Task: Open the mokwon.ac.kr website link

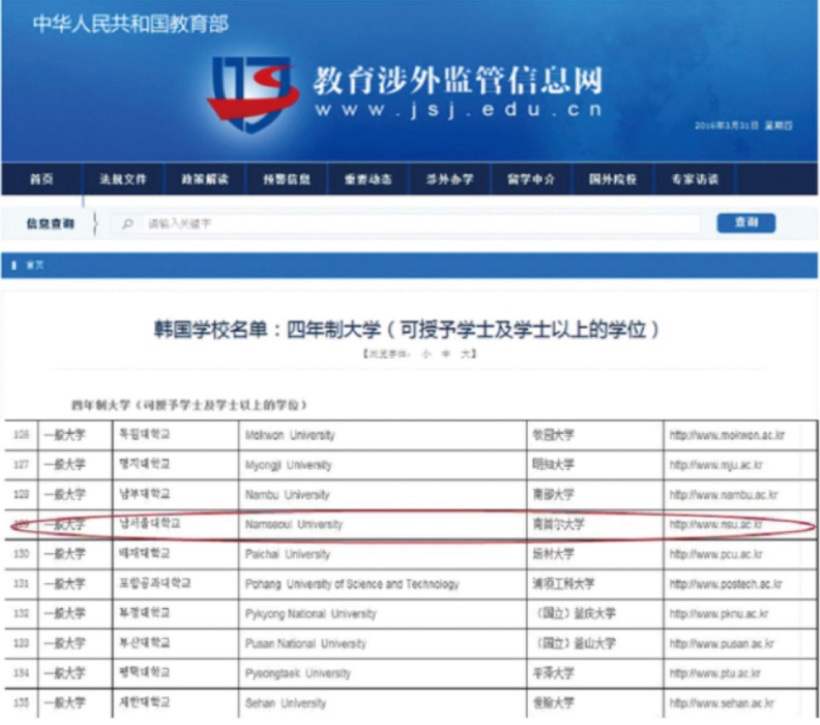Action: point(727,435)
